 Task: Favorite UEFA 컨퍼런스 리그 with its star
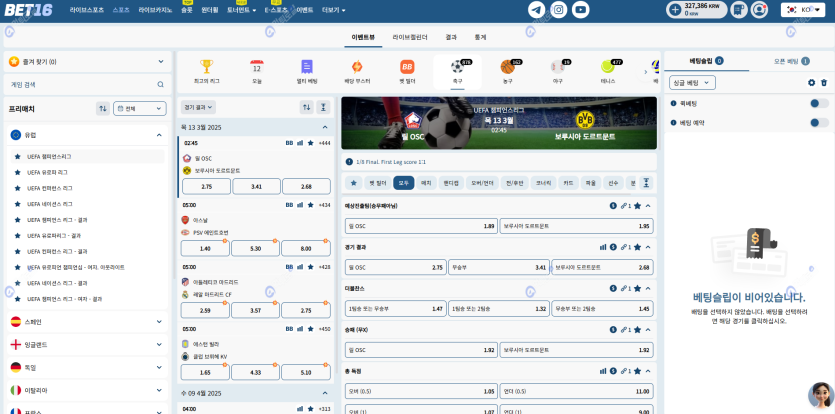(x=18, y=188)
